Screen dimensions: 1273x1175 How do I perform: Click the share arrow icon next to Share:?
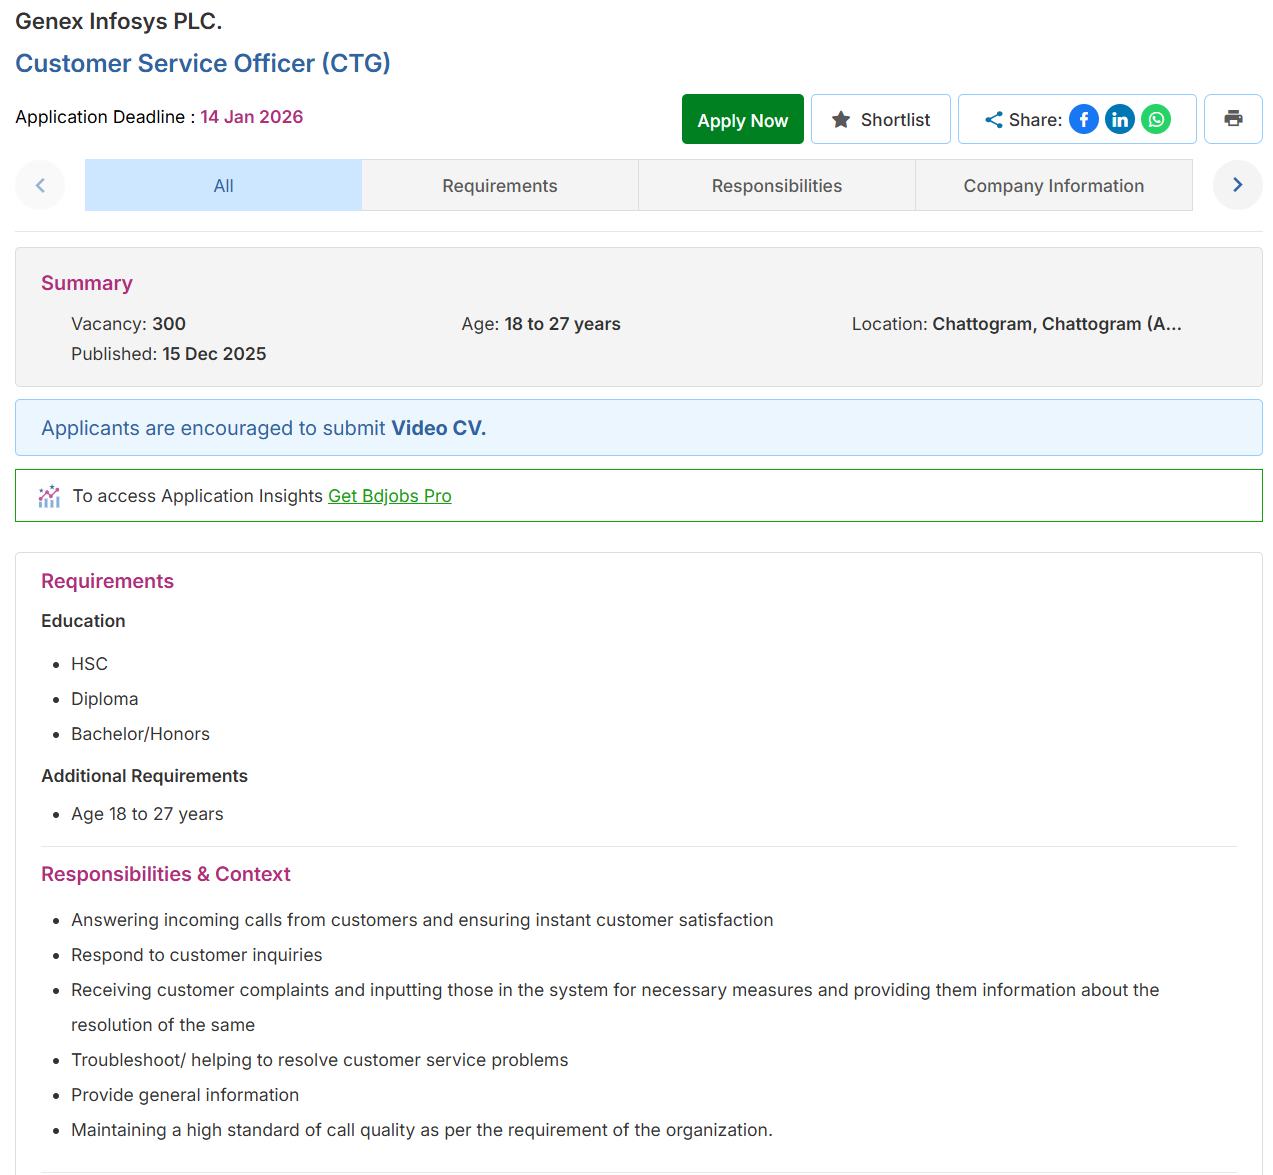coord(993,119)
